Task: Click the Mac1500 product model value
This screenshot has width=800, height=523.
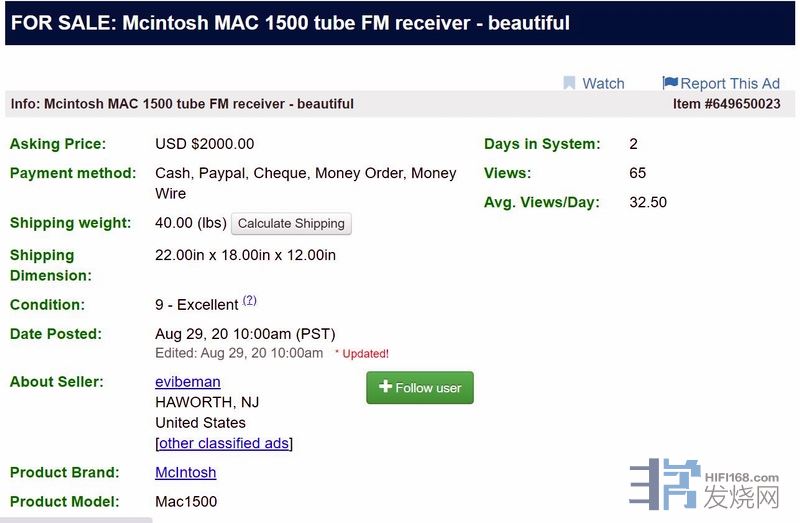Action: (x=186, y=501)
